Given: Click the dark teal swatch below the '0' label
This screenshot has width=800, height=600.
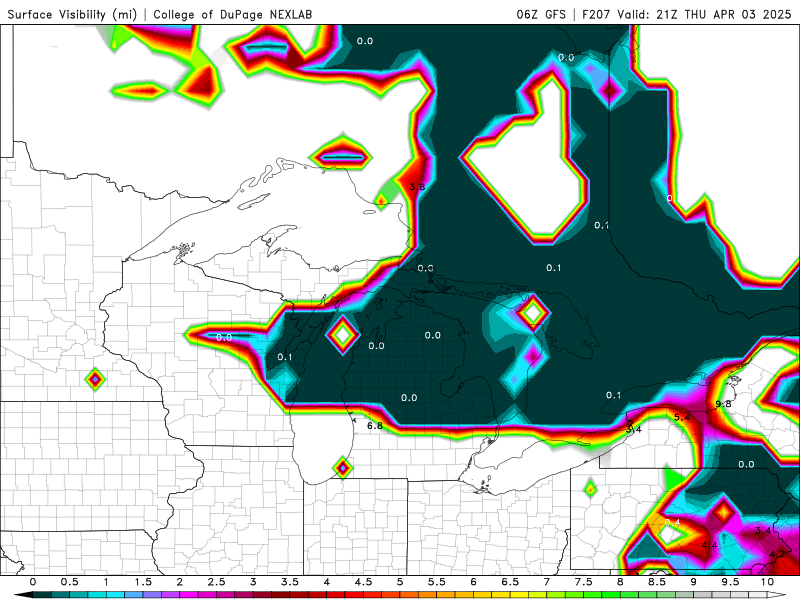Looking at the screenshot, I should pyautogui.click(x=42, y=595).
